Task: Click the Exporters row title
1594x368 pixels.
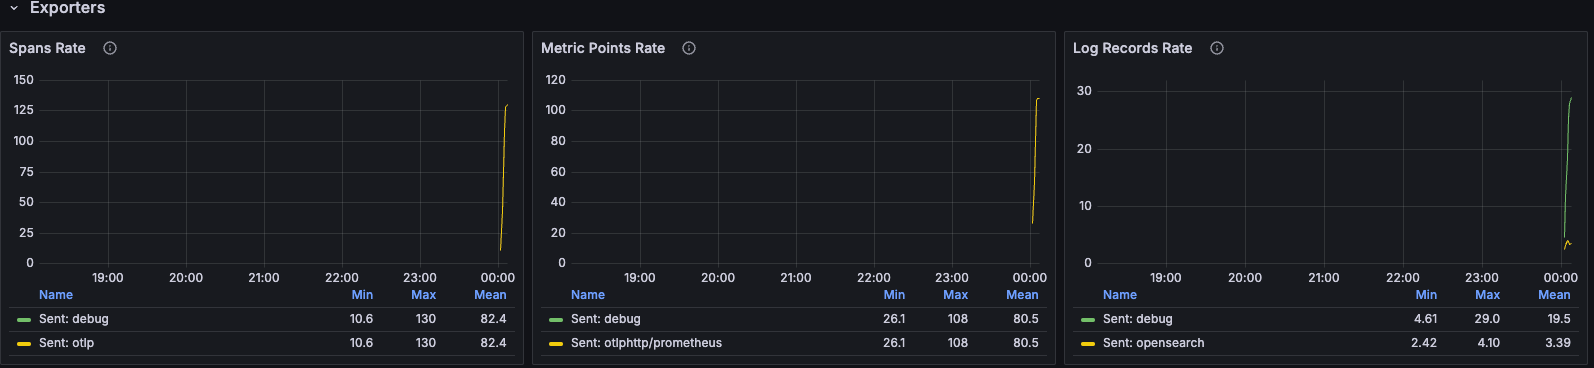Action: click(x=67, y=8)
